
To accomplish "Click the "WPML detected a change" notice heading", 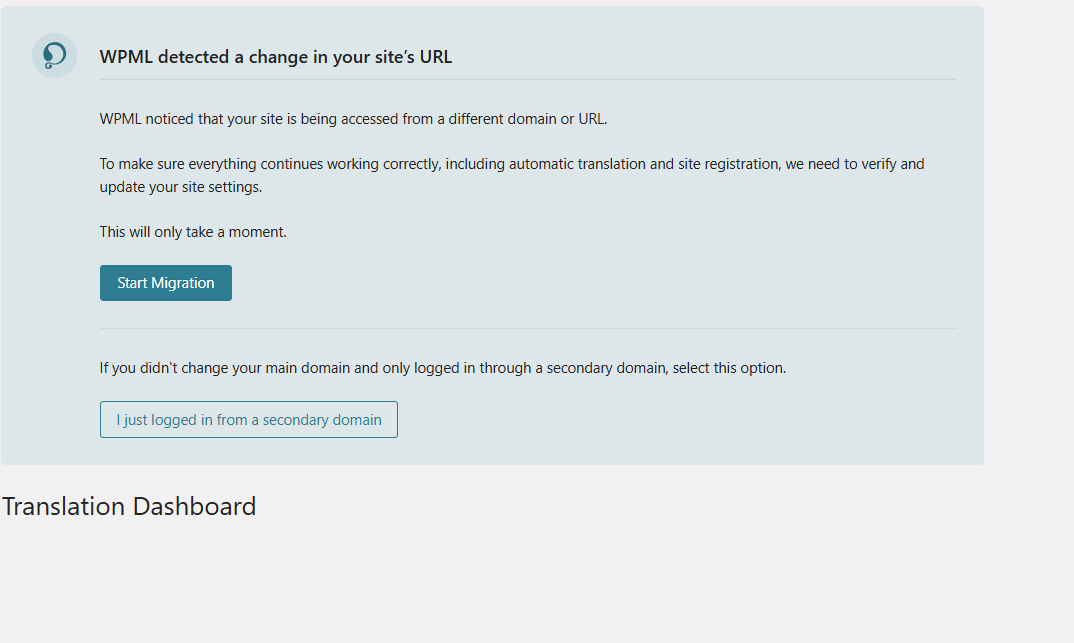I will [275, 57].
